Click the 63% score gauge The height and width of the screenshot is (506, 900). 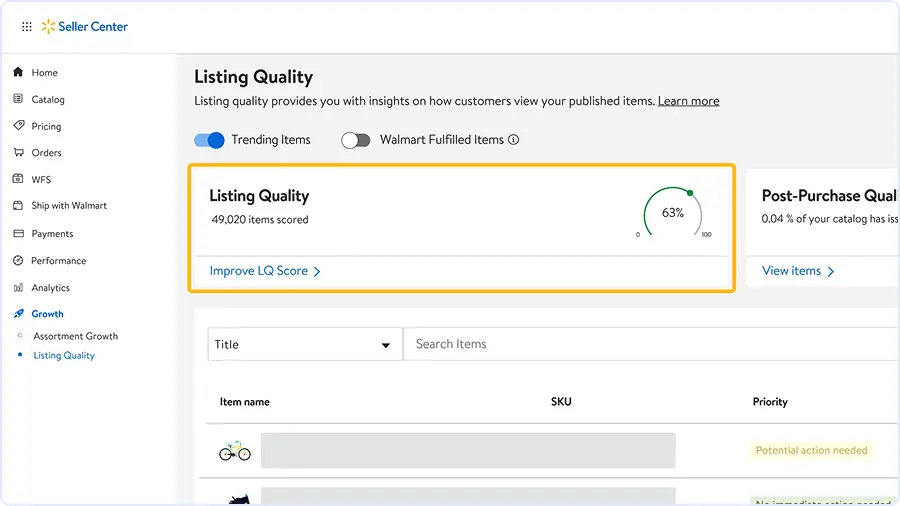click(673, 212)
